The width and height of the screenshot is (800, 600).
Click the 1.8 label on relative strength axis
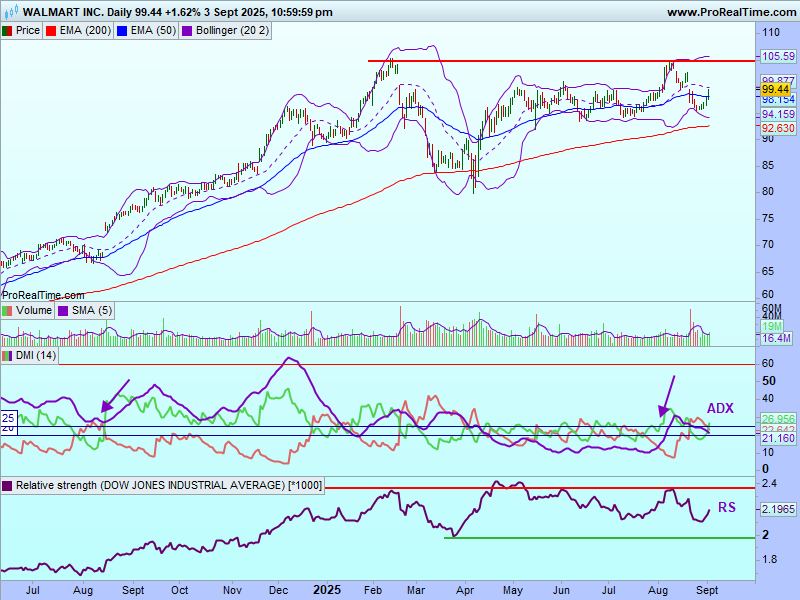click(x=769, y=560)
